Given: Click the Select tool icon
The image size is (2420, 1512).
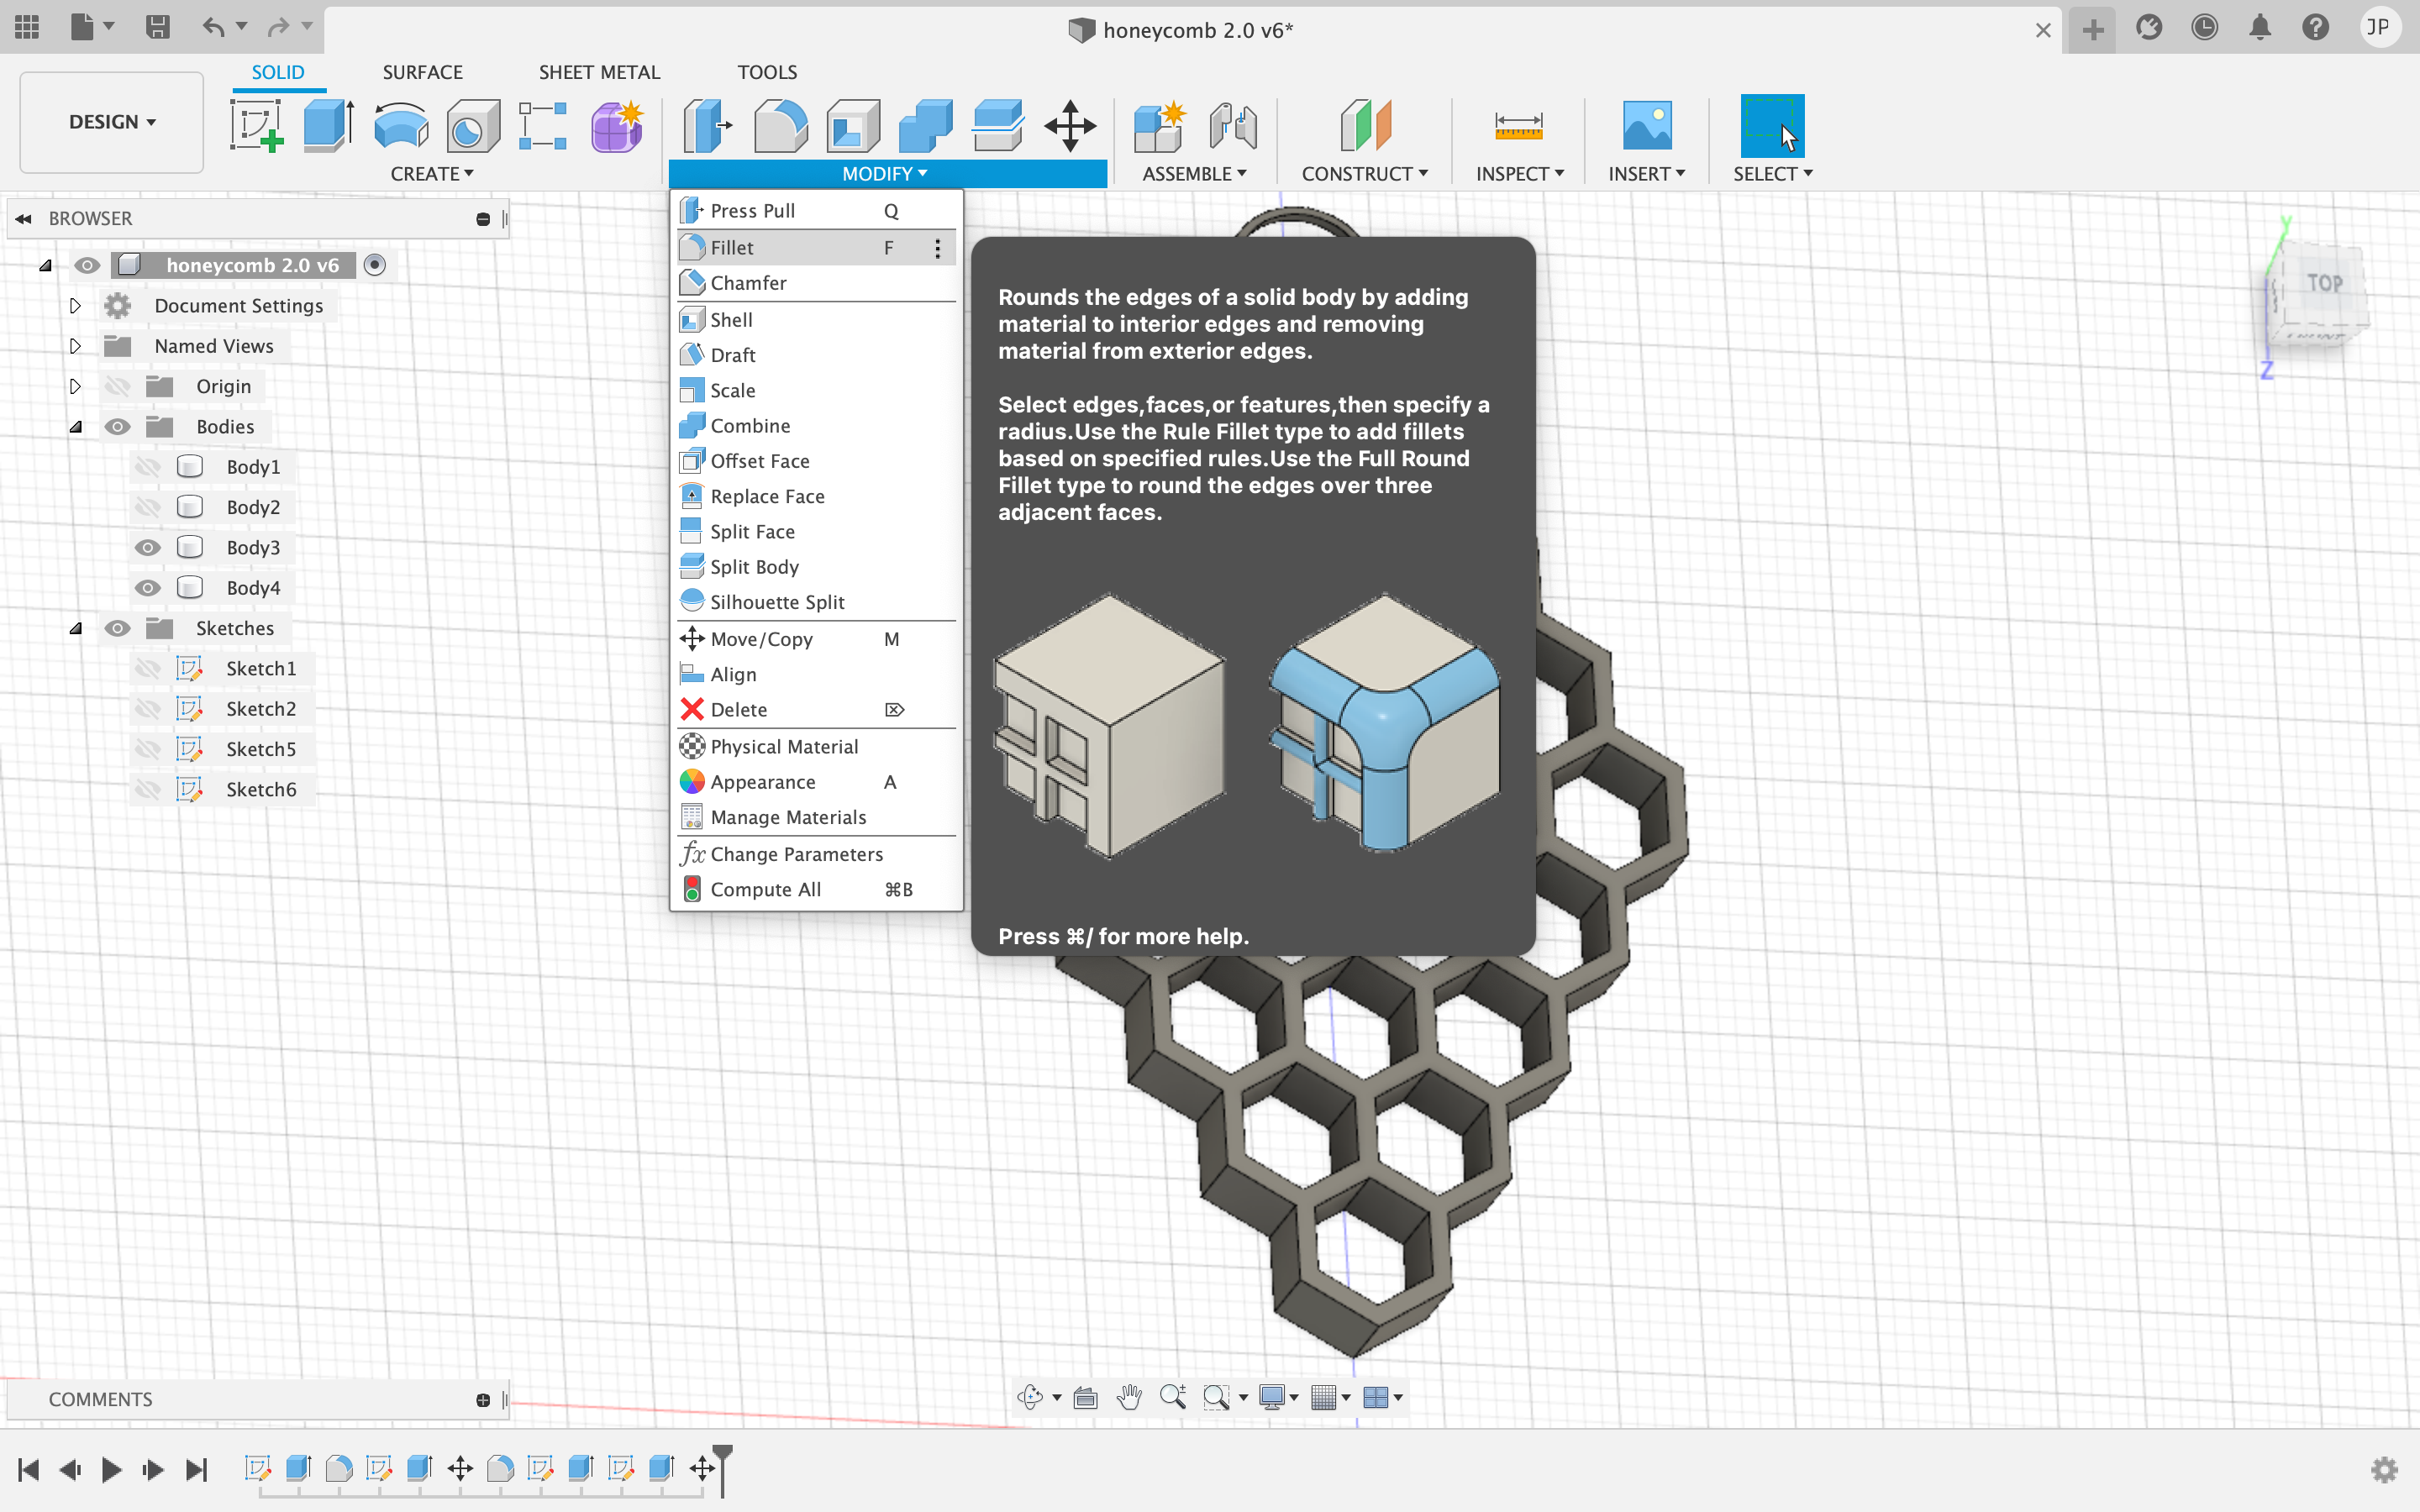Looking at the screenshot, I should click(1772, 126).
